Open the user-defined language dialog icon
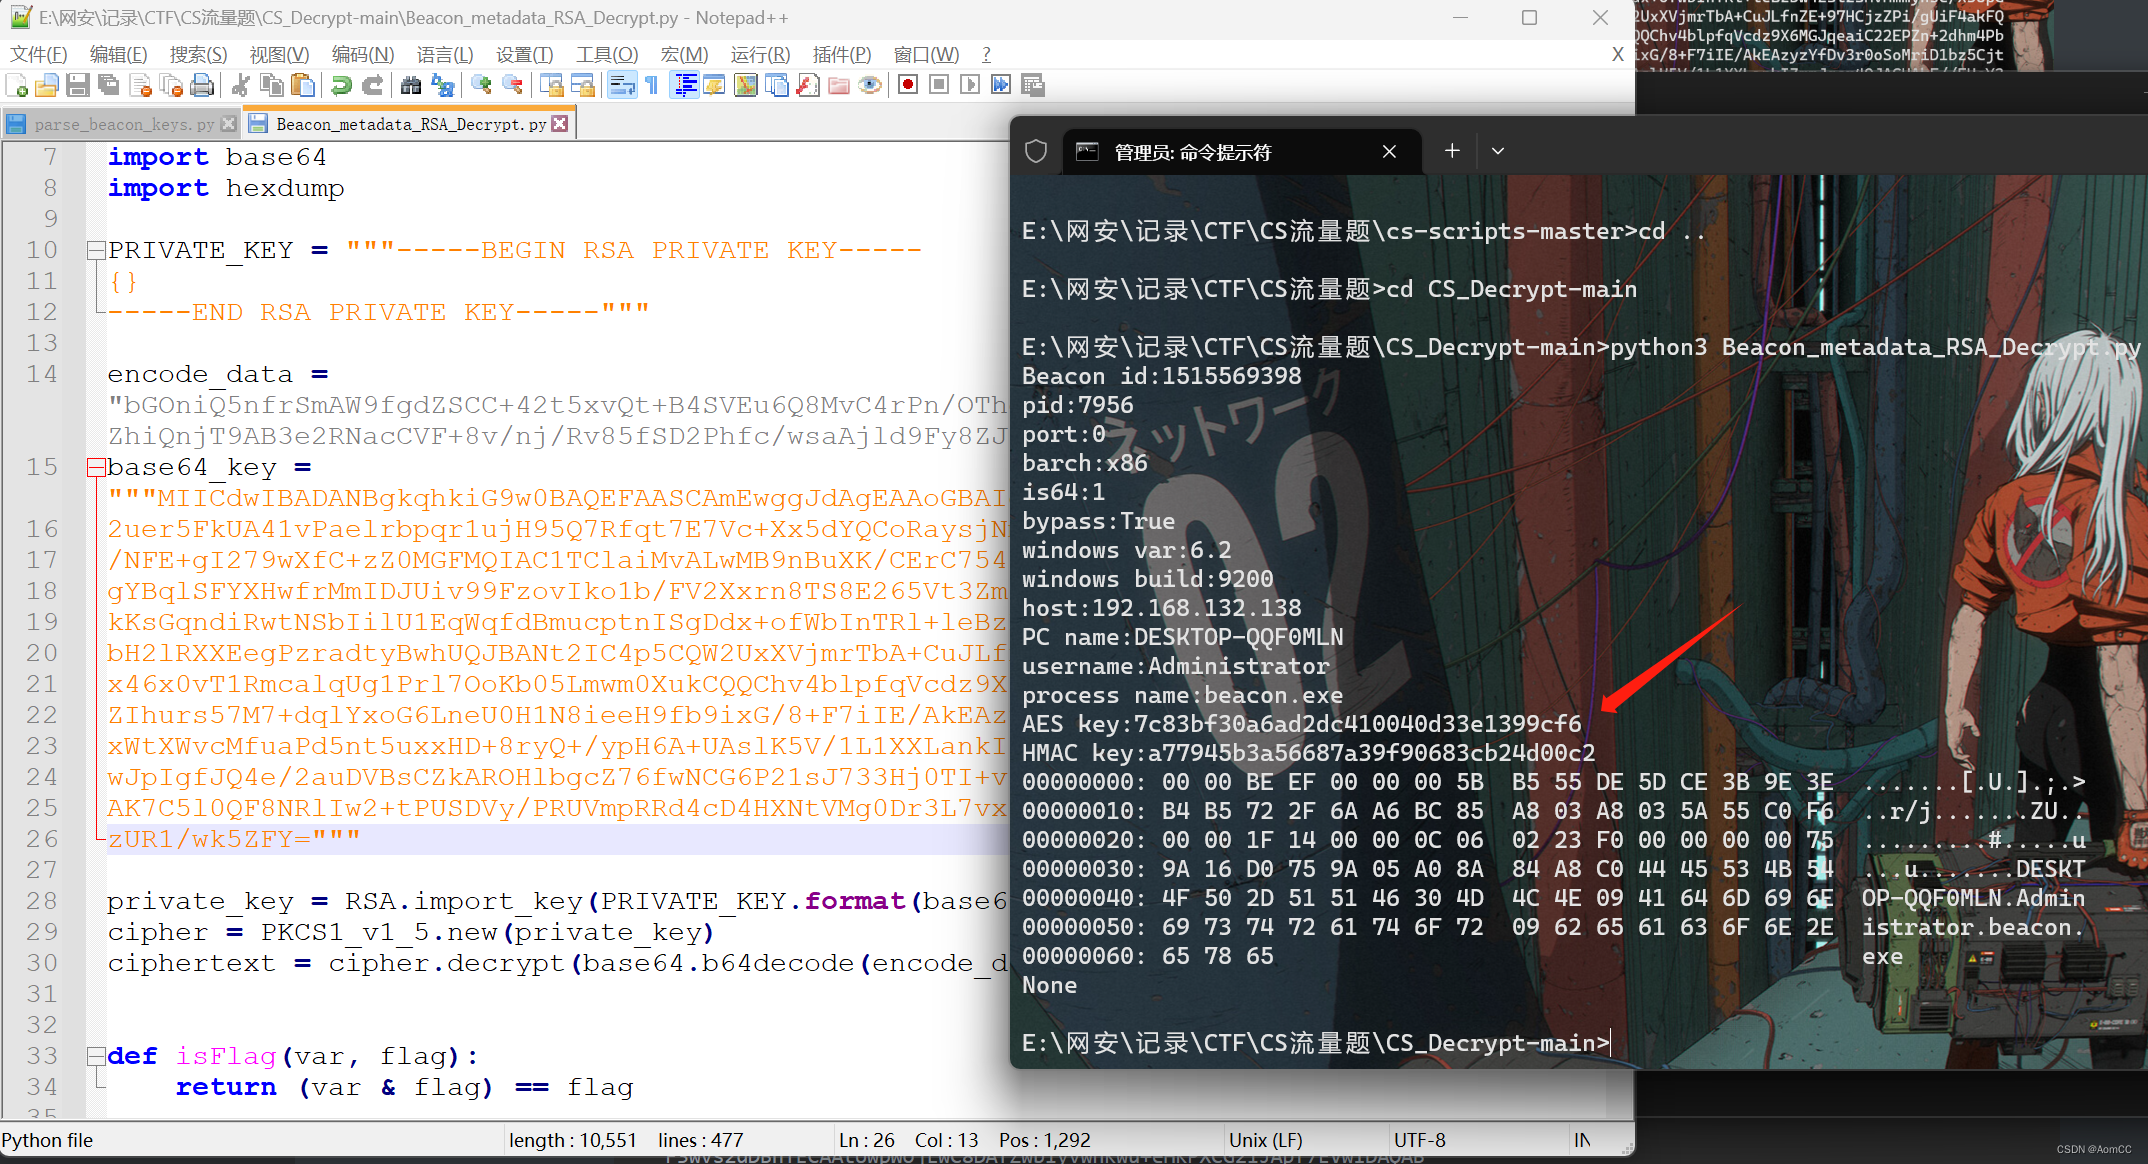 [x=714, y=86]
